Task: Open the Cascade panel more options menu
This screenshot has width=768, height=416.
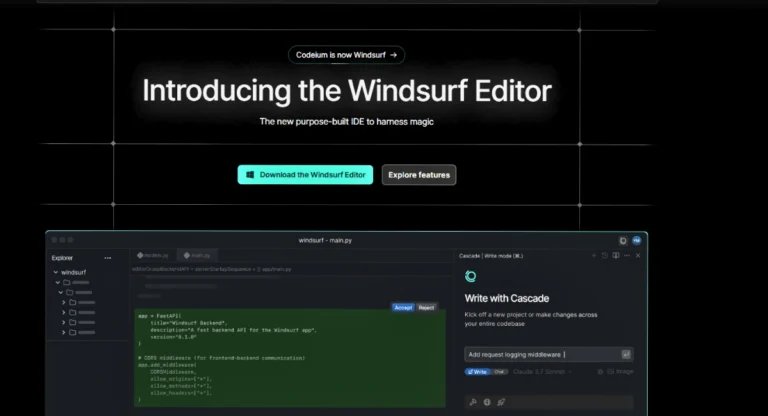Action: (x=627, y=256)
